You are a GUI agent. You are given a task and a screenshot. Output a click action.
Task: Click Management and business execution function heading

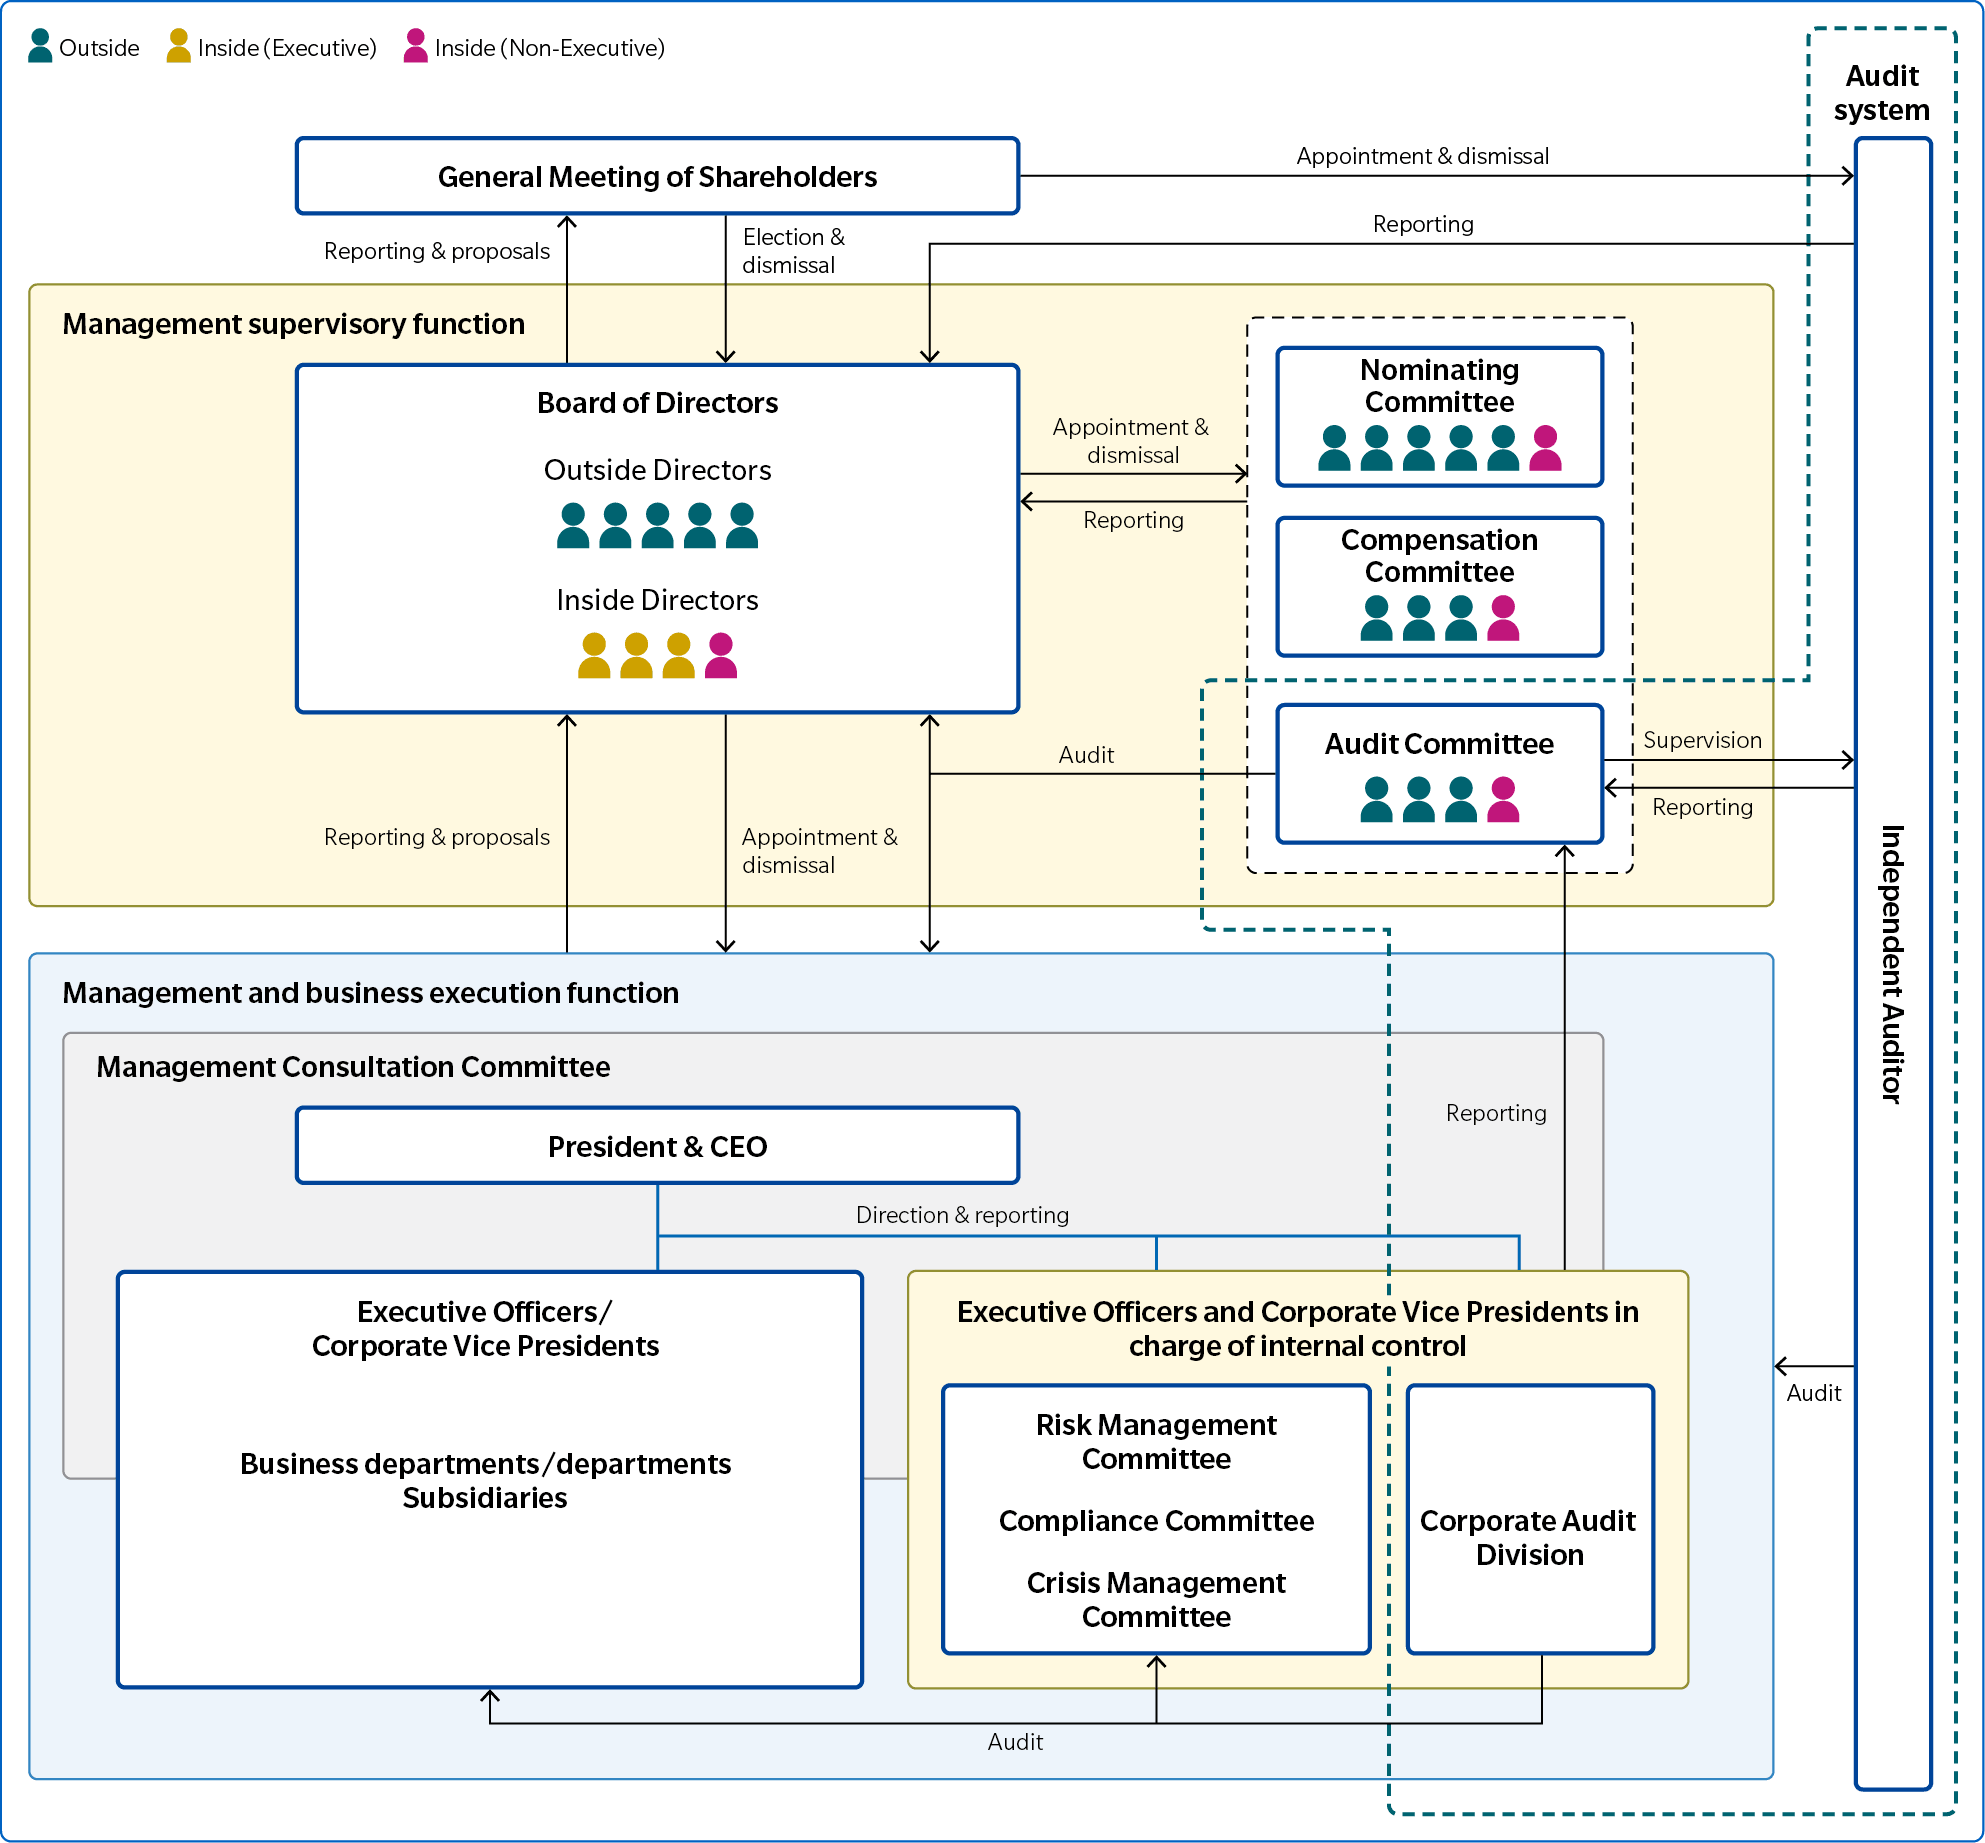[370, 993]
